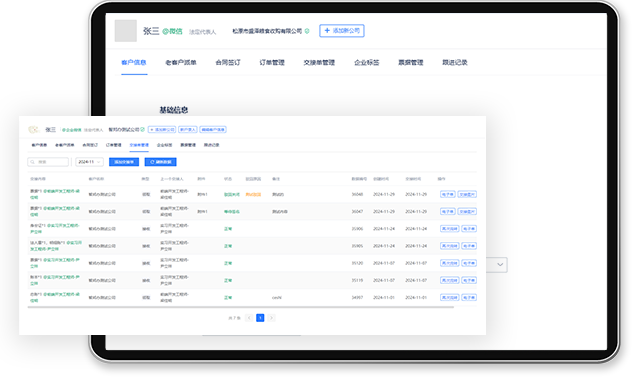The image size is (632, 379).
Task: Click the round avatar in the foreground panel
Action: (33, 129)
